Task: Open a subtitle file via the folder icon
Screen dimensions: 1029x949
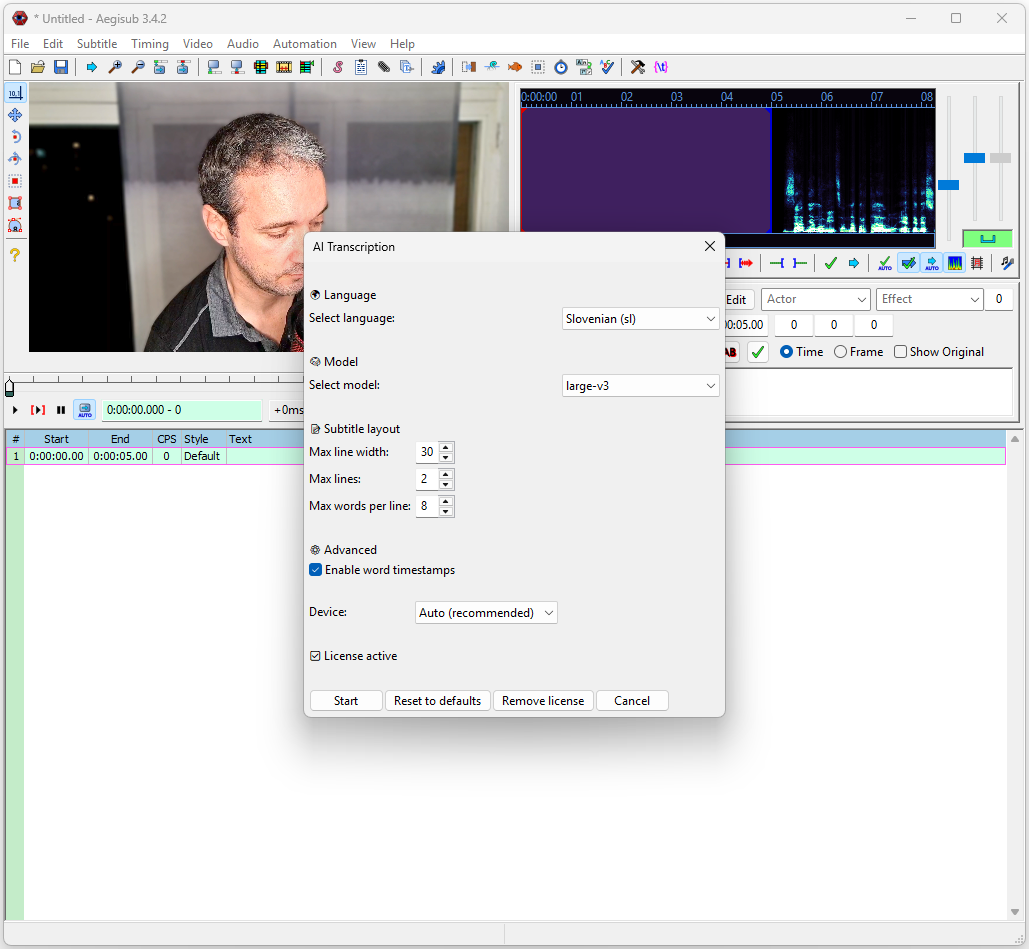Action: pyautogui.click(x=37, y=67)
